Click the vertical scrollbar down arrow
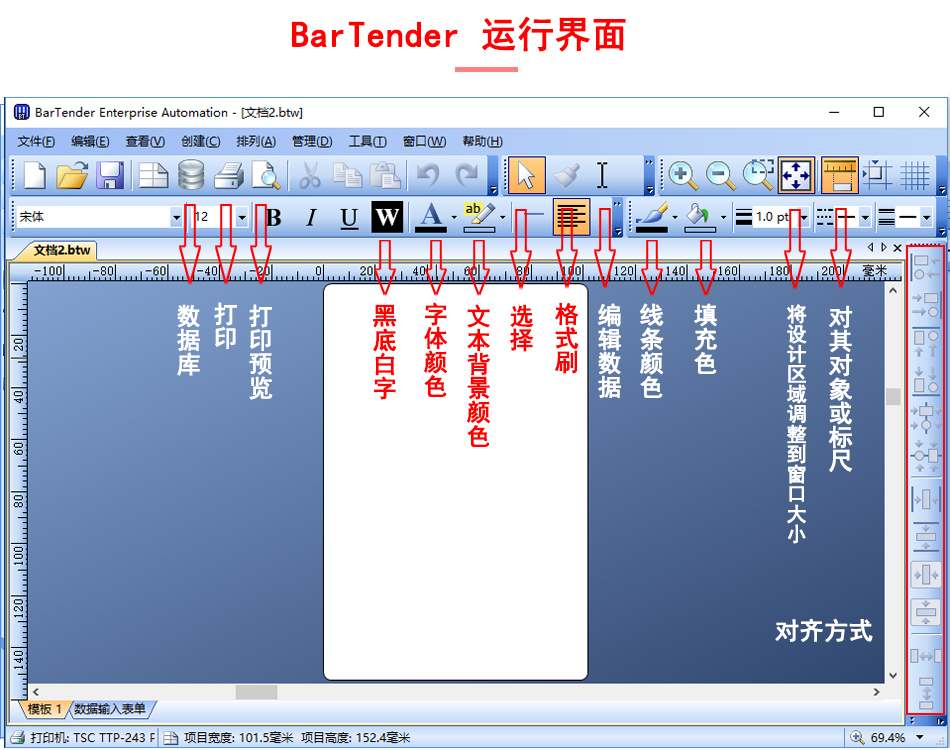950x750 pixels. click(893, 675)
